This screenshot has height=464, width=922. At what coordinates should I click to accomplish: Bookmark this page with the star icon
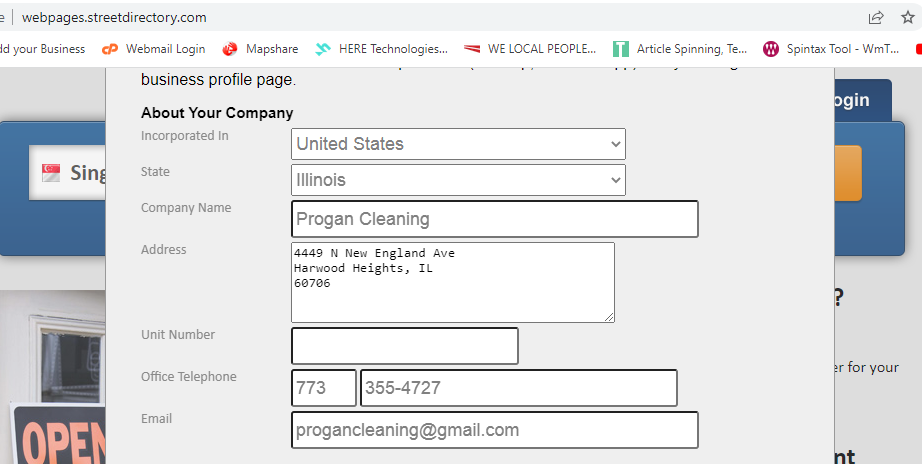(908, 17)
